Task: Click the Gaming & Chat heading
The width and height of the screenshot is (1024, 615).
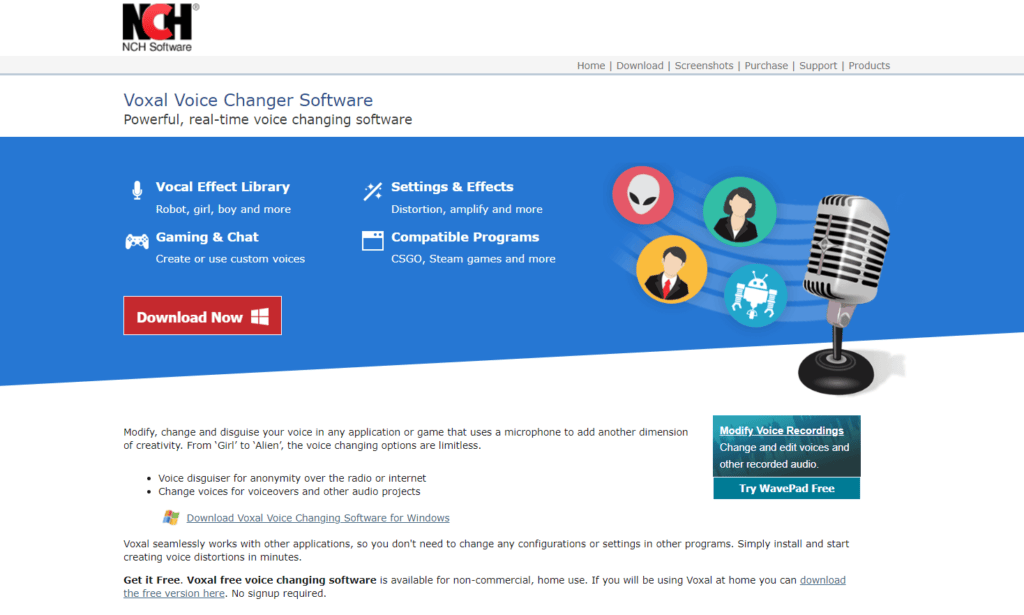Action: pos(207,237)
